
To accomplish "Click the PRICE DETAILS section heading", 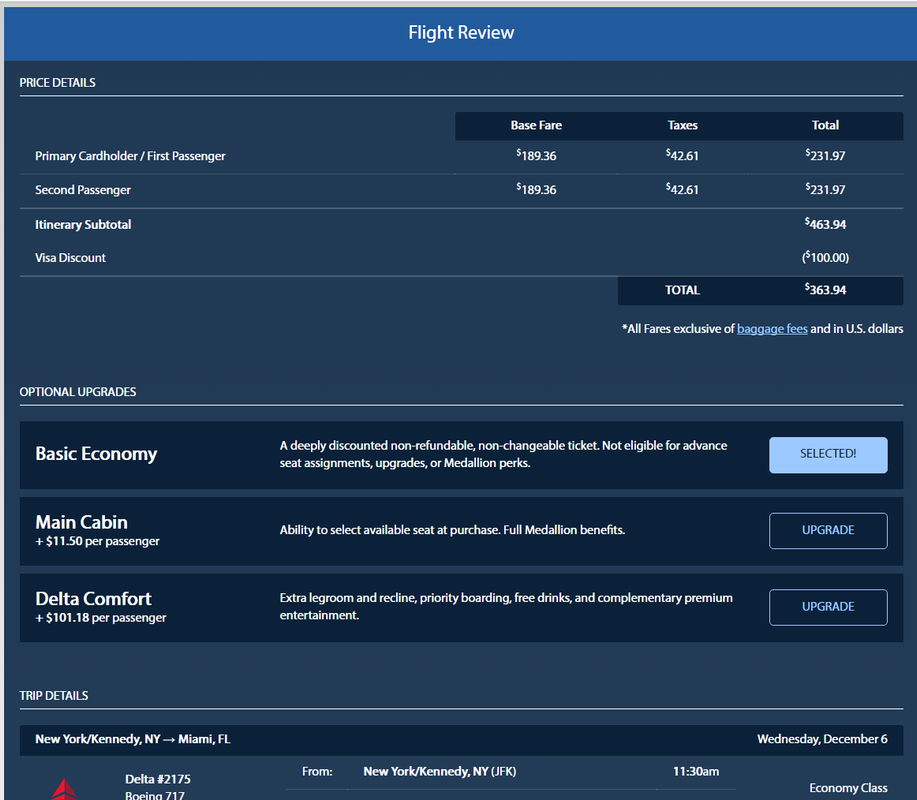I will pos(57,82).
